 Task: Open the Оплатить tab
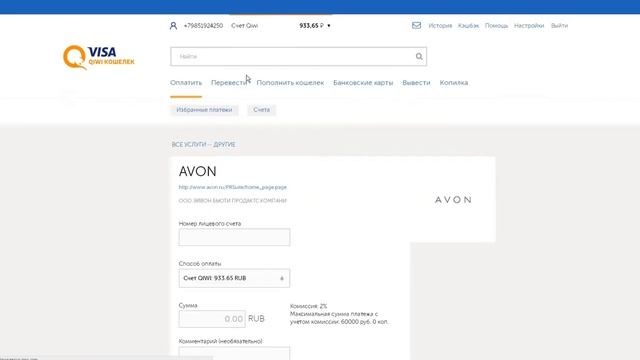coord(186,82)
